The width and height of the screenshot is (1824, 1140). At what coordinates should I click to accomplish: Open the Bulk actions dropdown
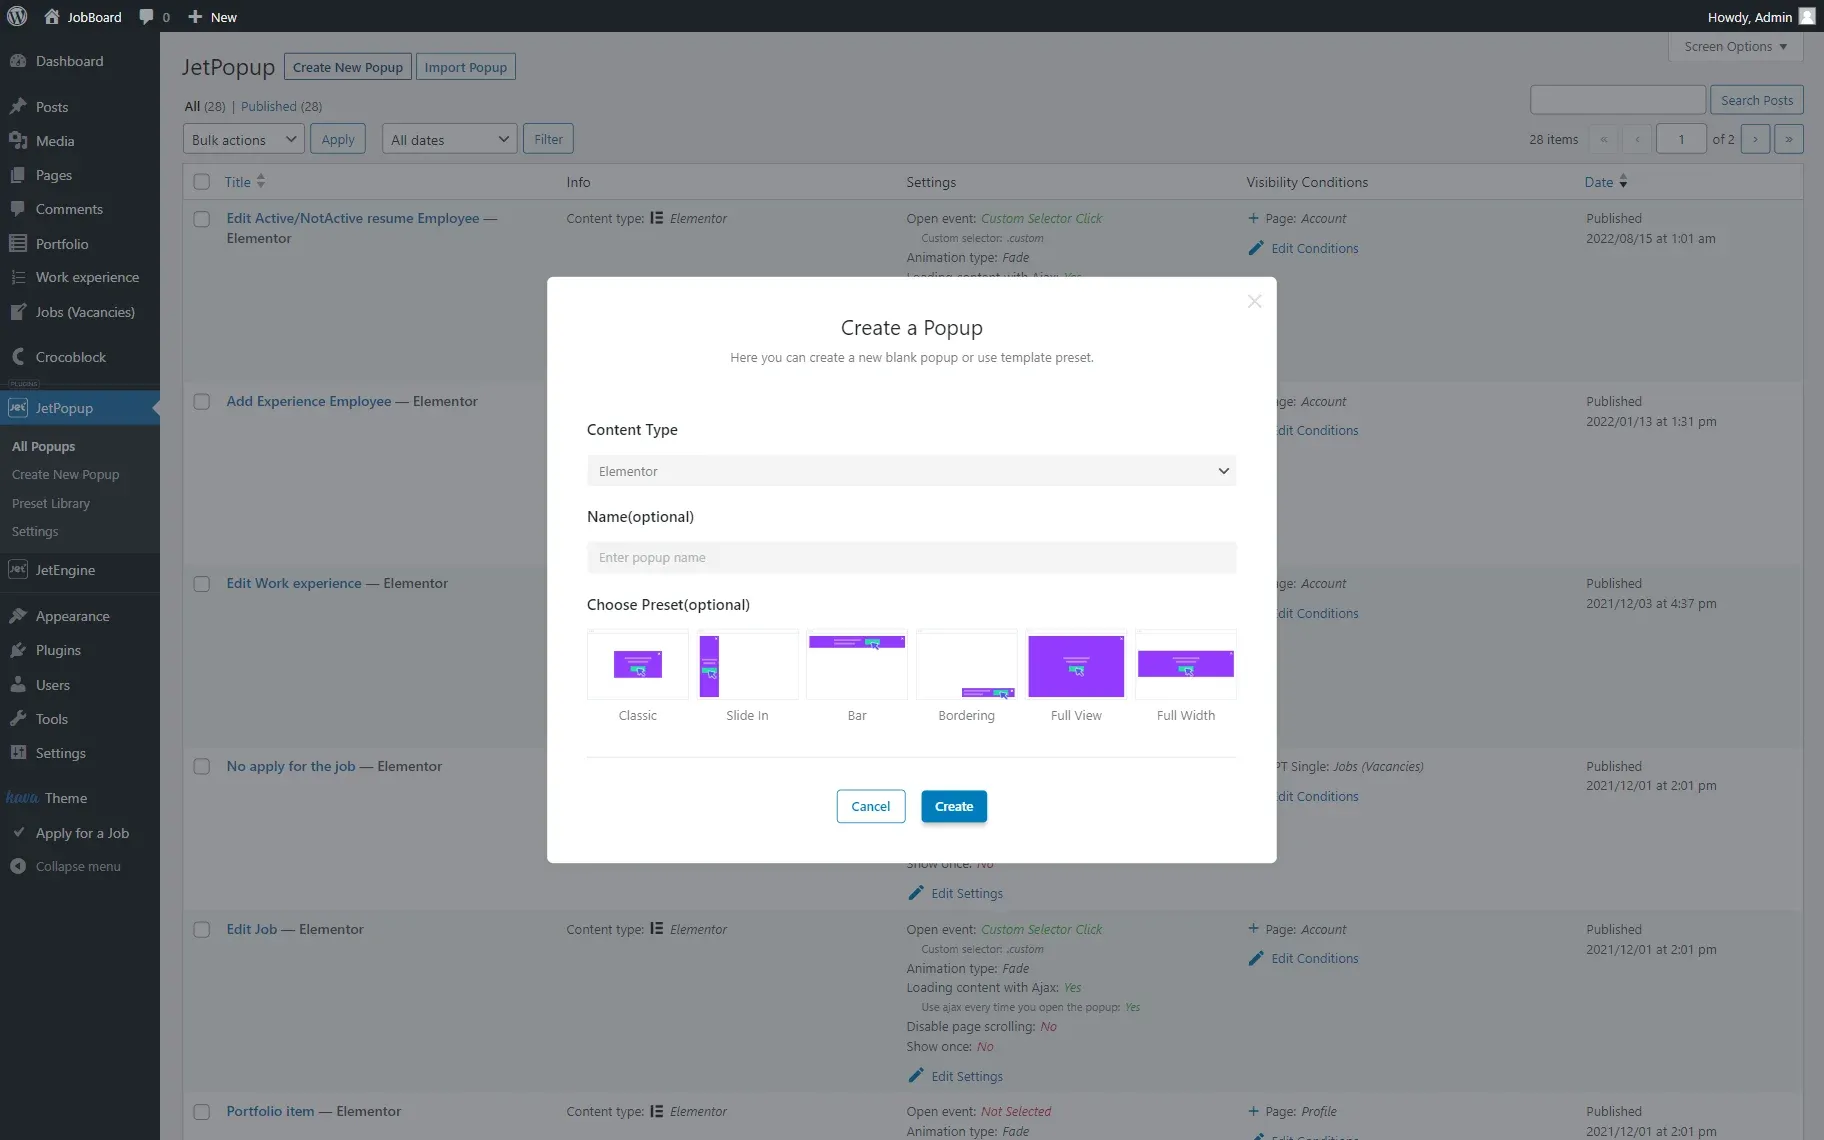[x=244, y=139]
